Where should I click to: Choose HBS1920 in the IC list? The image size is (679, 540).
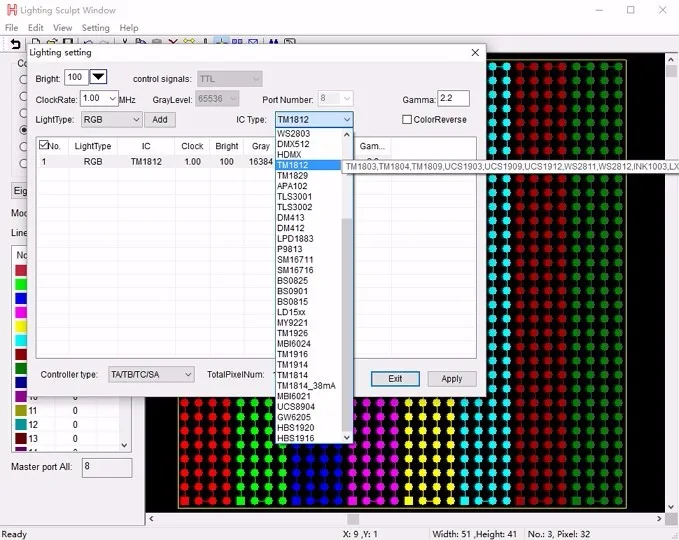308,427
